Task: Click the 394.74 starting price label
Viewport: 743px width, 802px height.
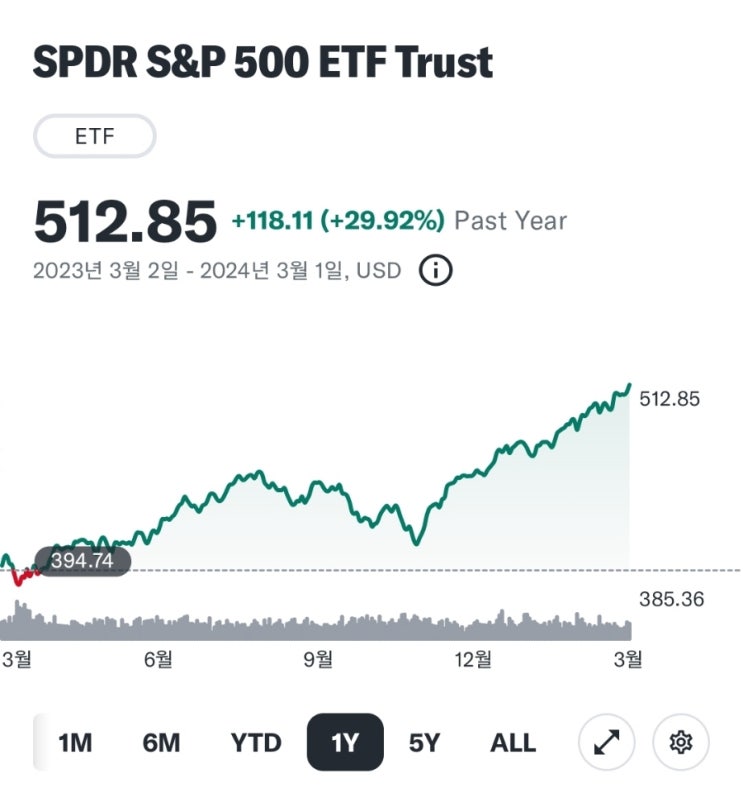Action: (x=82, y=561)
